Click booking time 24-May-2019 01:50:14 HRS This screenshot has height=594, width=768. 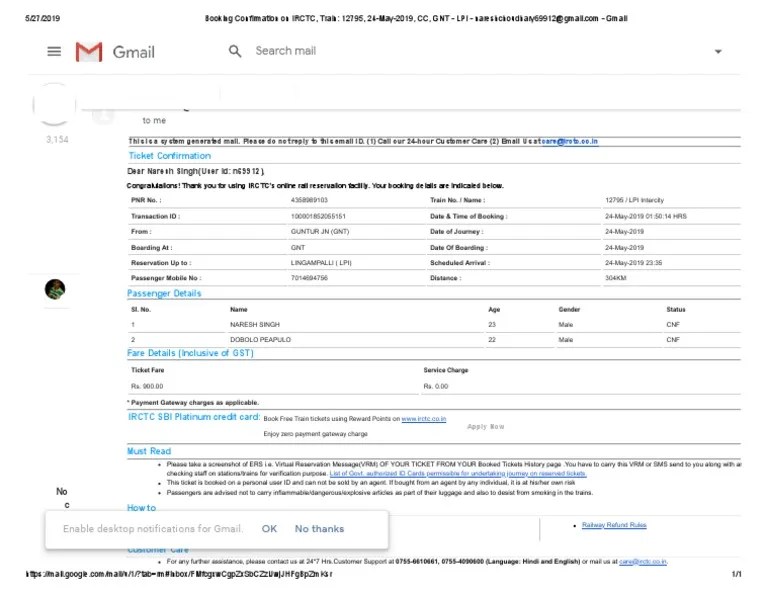[646, 216]
